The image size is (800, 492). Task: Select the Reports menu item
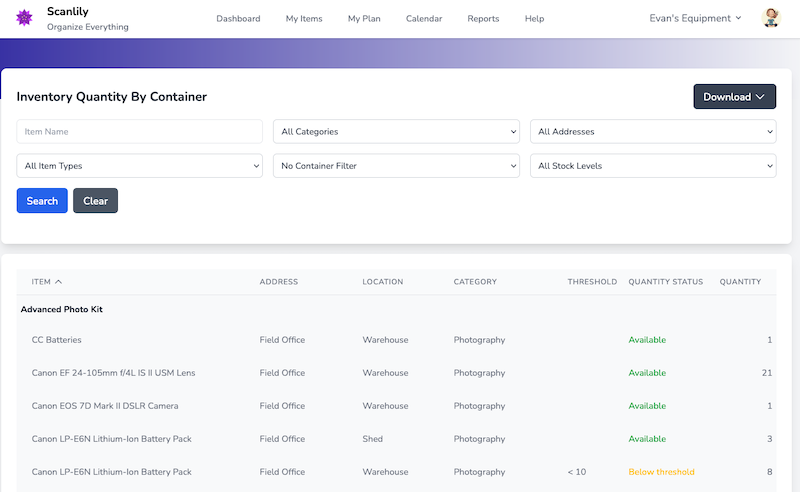click(483, 19)
